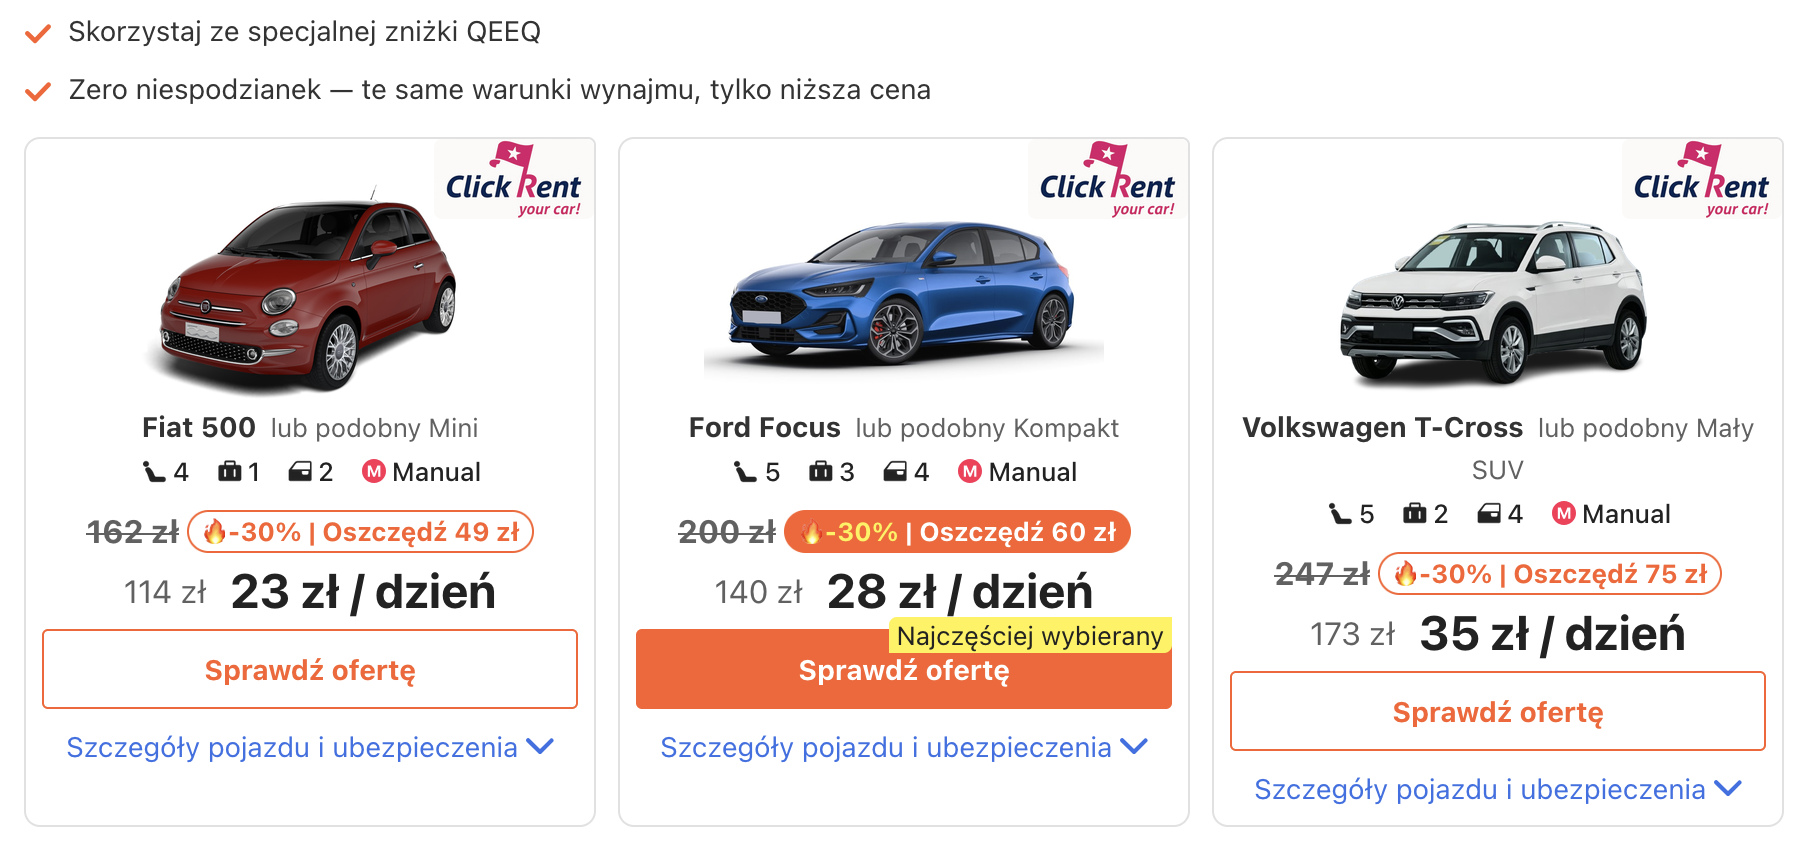
Task: Check the offer for Ford Focus
Action: [904, 669]
